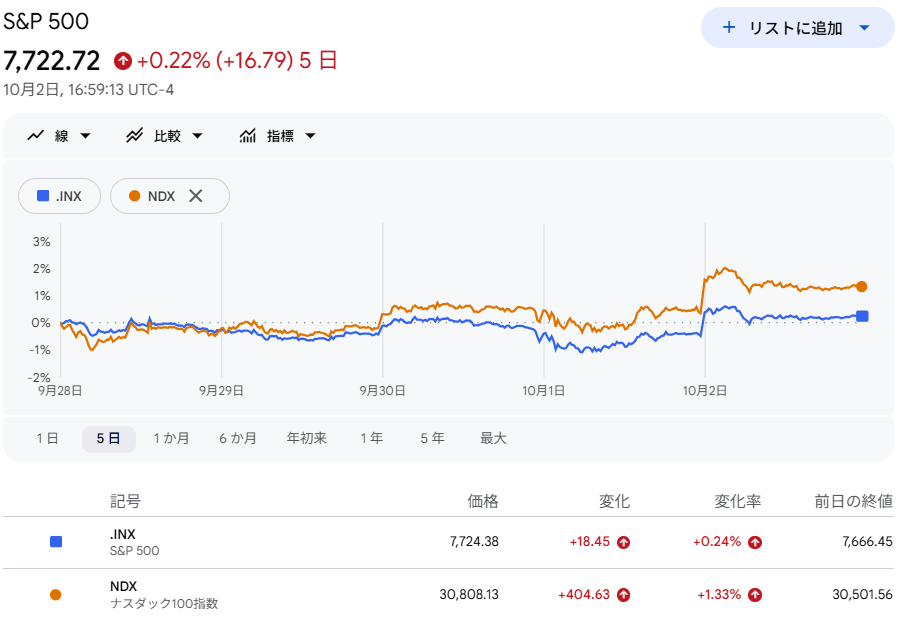
Task: Click the 9月29日 date label on chart axis
Action: point(221,391)
